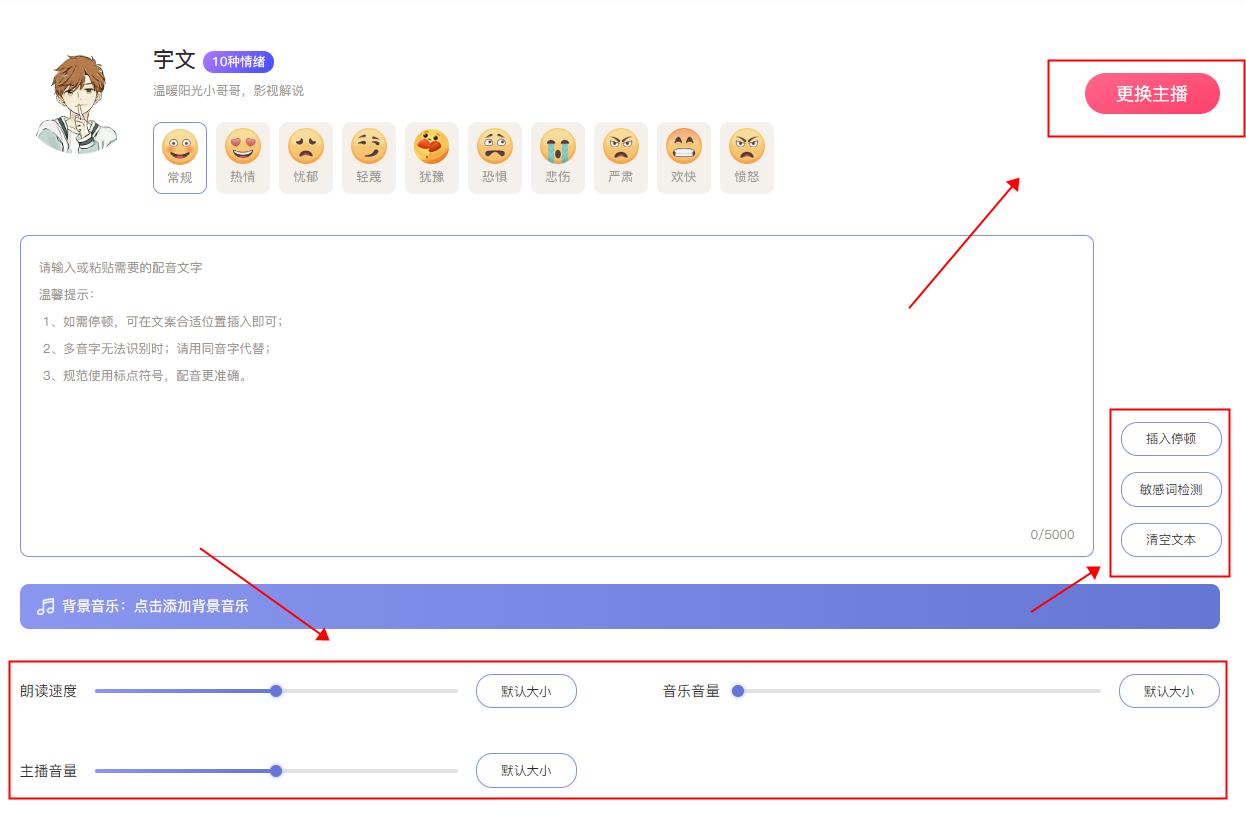Clear text with 清空文本 button
Viewport: 1246px width, 822px height.
pos(1171,540)
